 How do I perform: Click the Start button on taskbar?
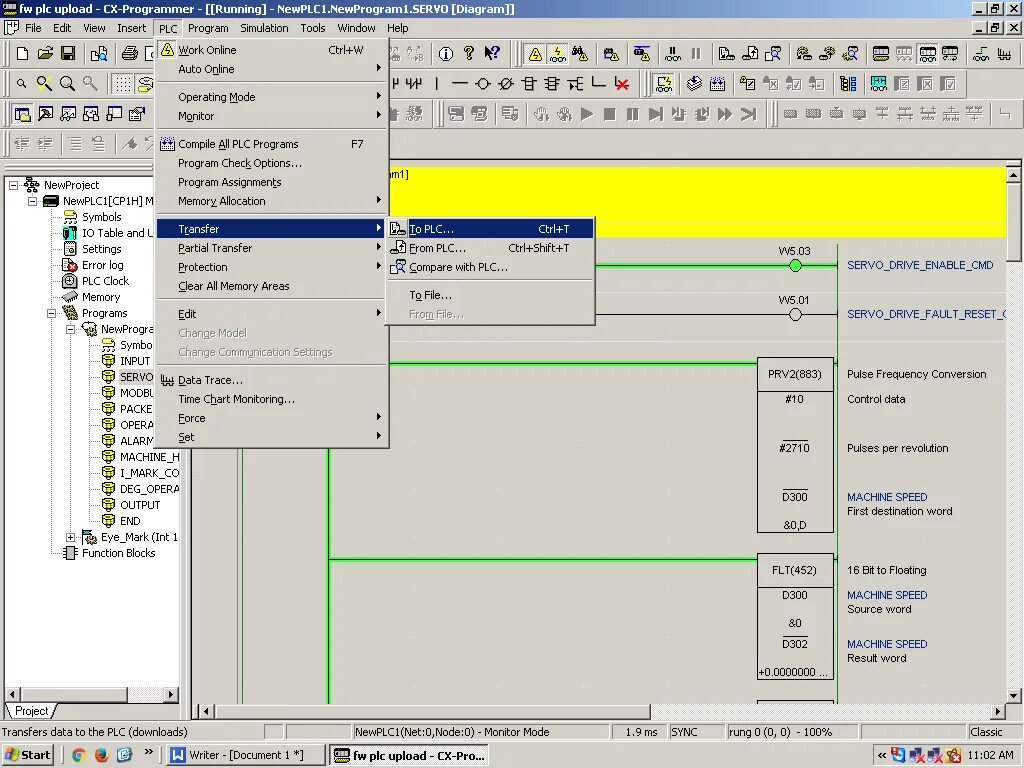tap(28, 755)
